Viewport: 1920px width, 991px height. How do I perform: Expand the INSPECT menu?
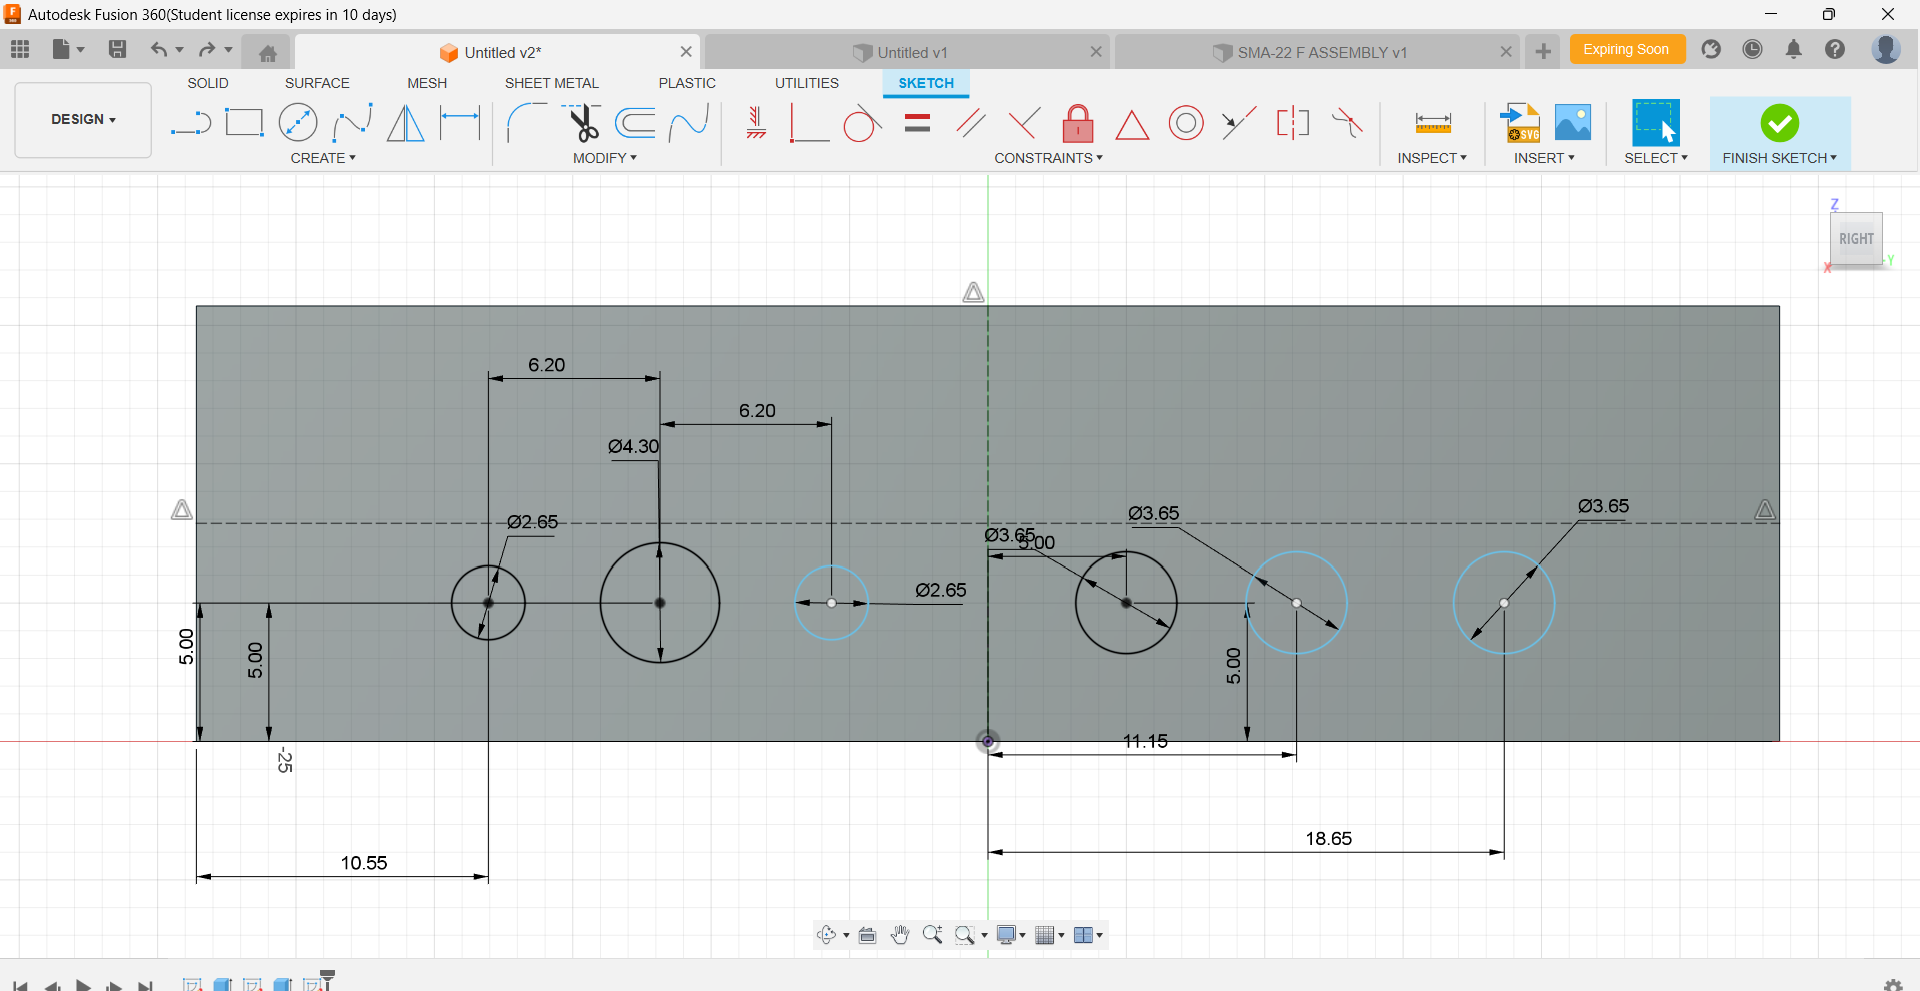coord(1432,158)
